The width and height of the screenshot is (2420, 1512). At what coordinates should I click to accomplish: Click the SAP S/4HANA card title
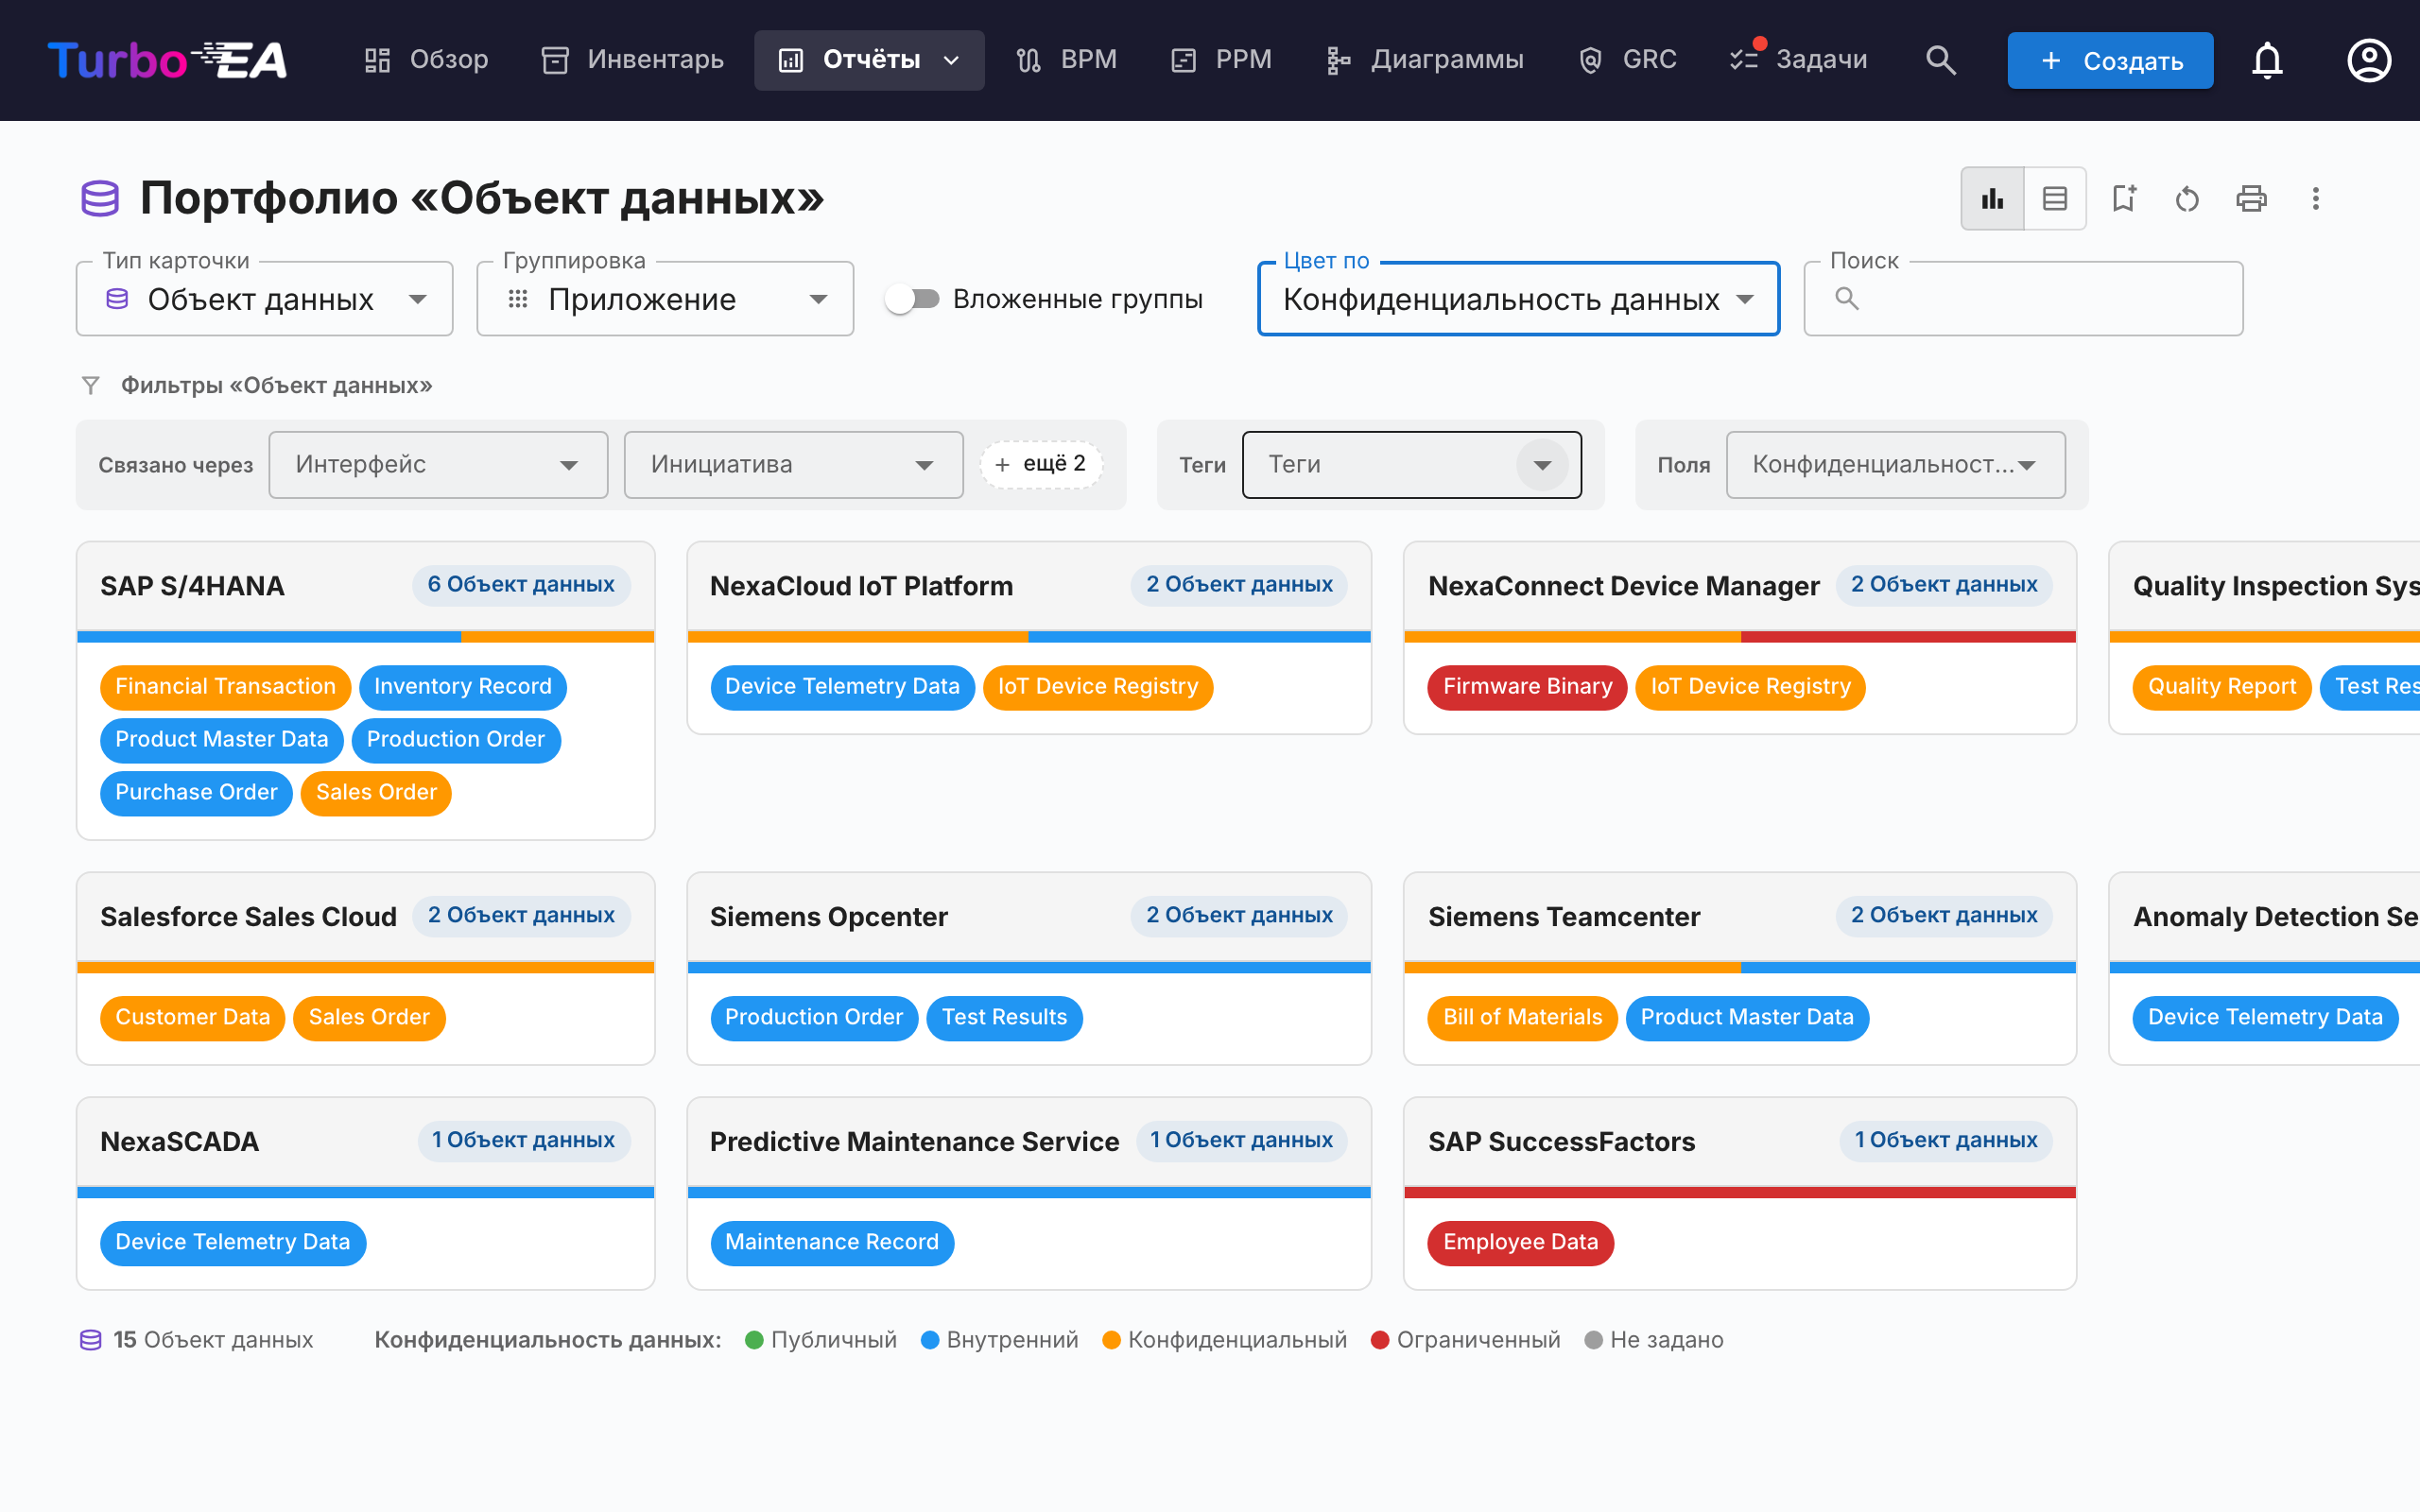pos(192,586)
